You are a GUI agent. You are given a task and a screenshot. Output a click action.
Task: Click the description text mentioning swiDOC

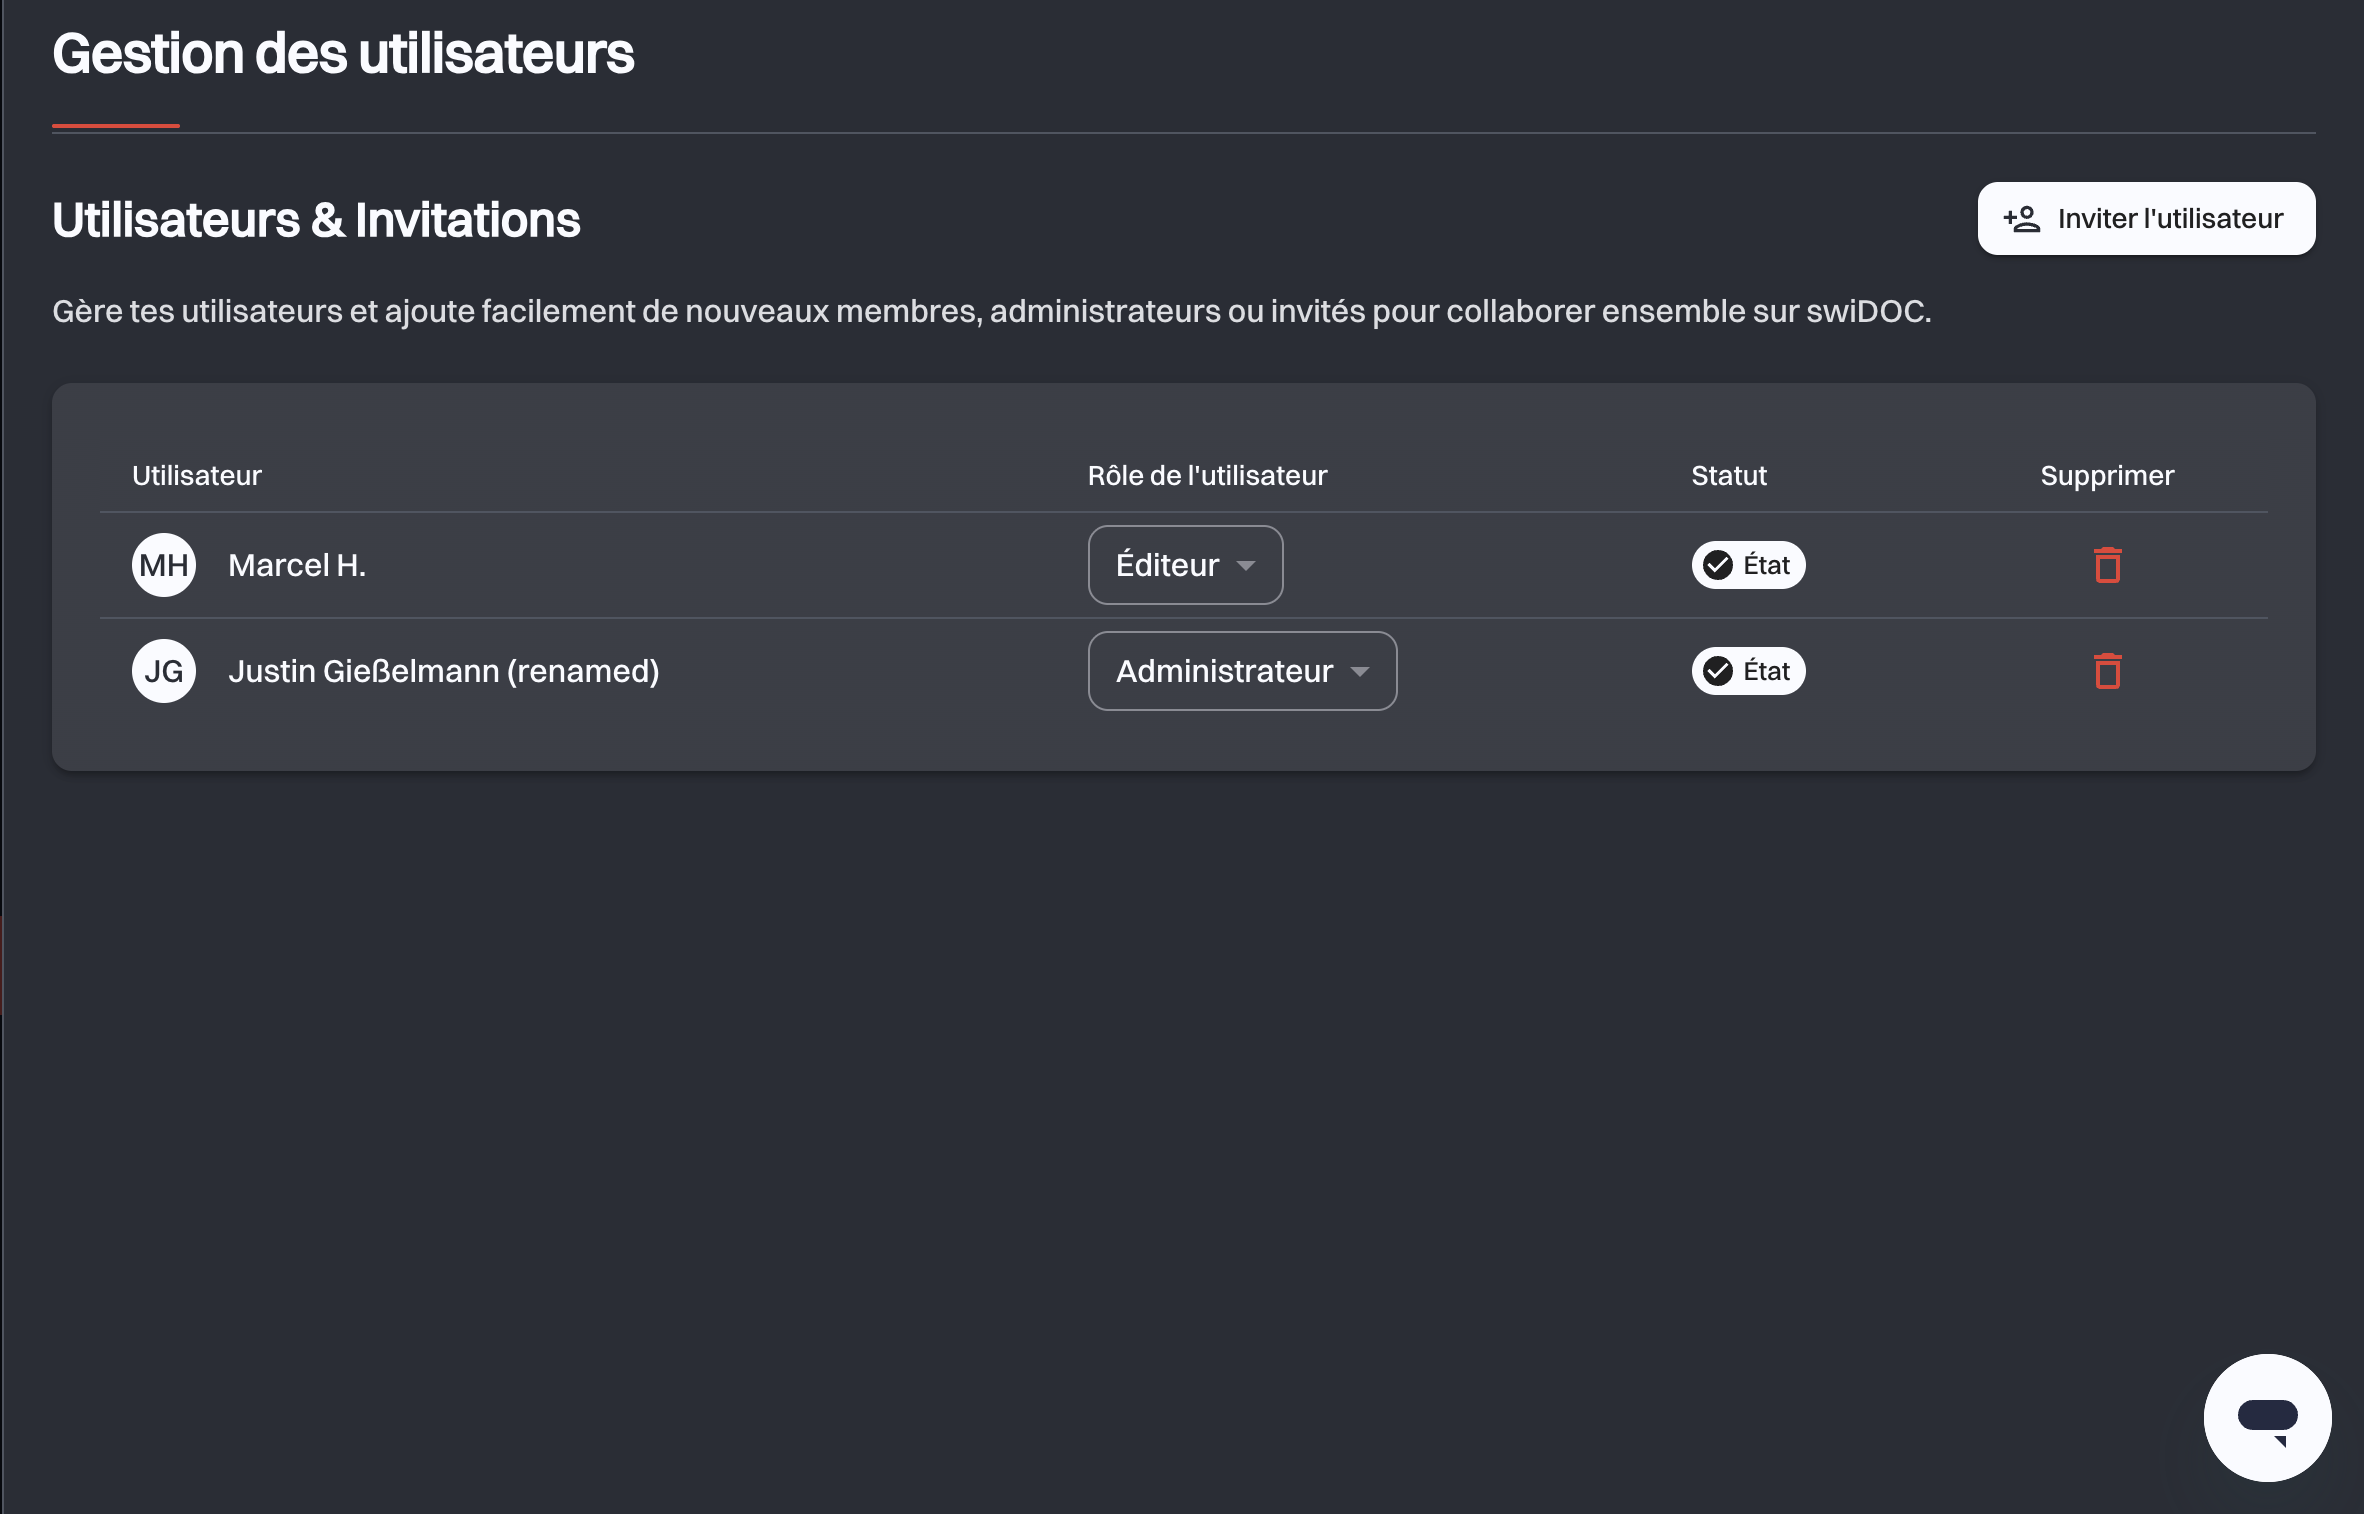[x=992, y=311]
